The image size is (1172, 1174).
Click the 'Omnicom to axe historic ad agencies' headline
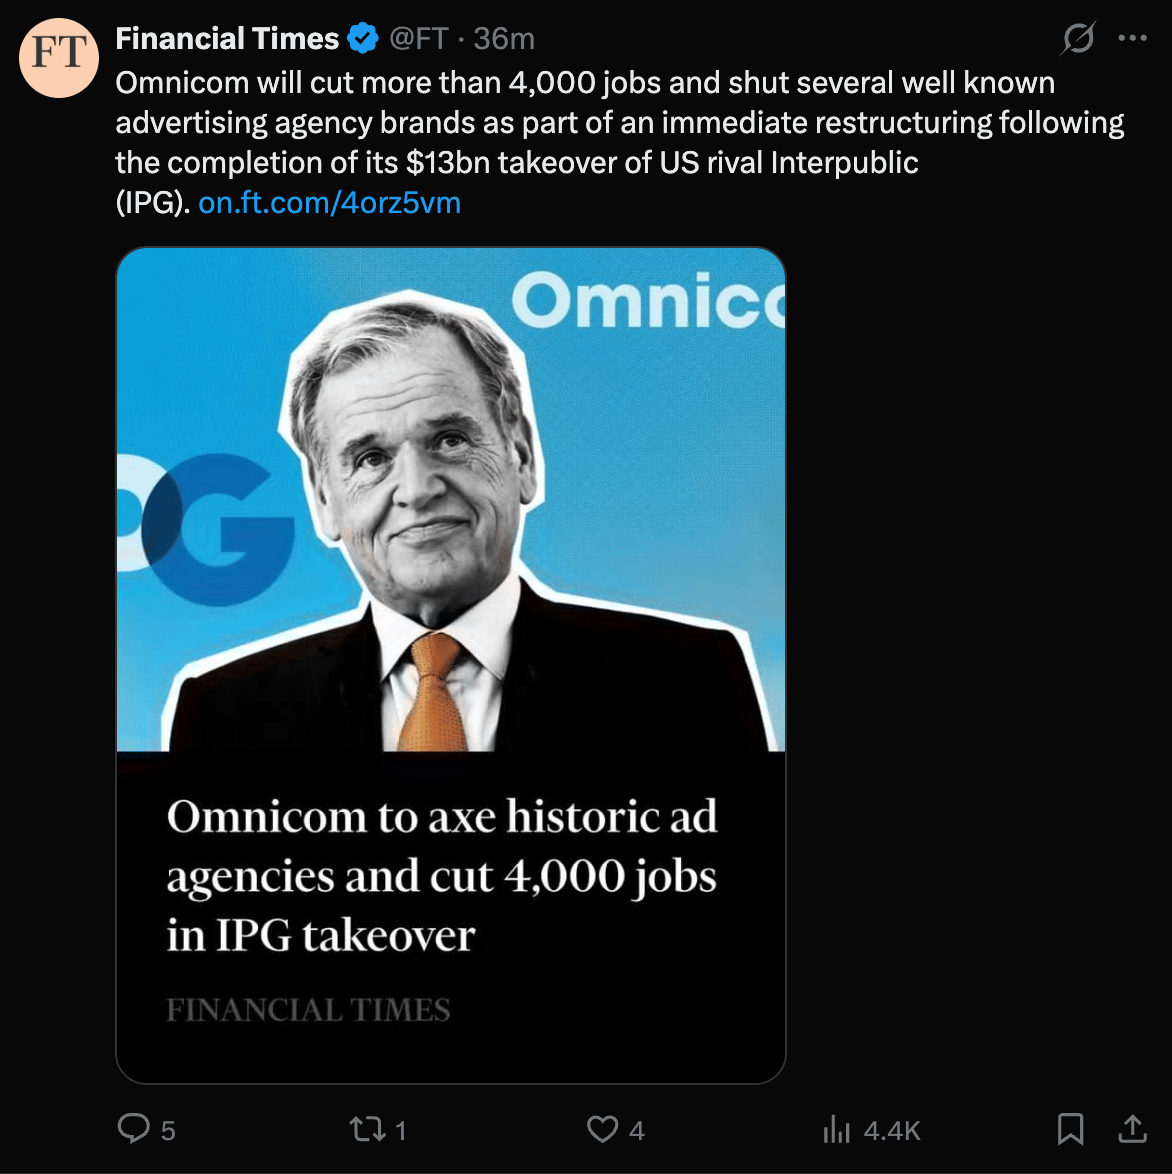(x=441, y=876)
